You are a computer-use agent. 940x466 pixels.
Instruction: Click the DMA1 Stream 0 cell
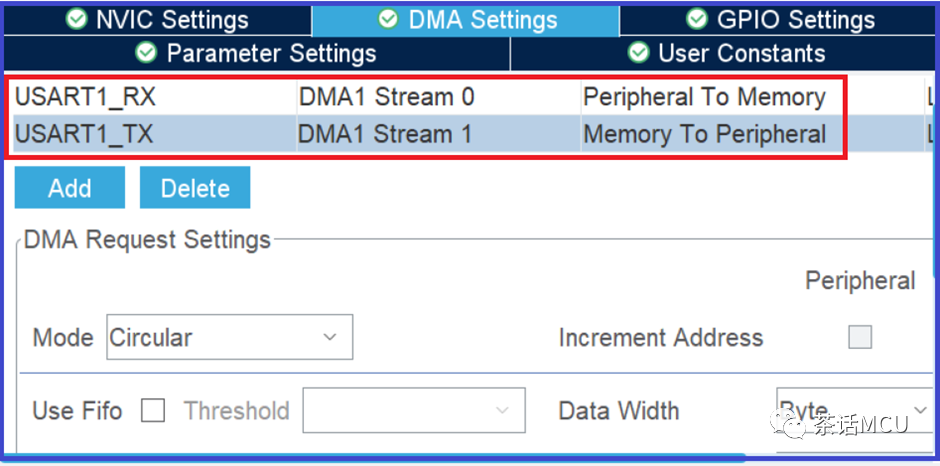[438, 97]
